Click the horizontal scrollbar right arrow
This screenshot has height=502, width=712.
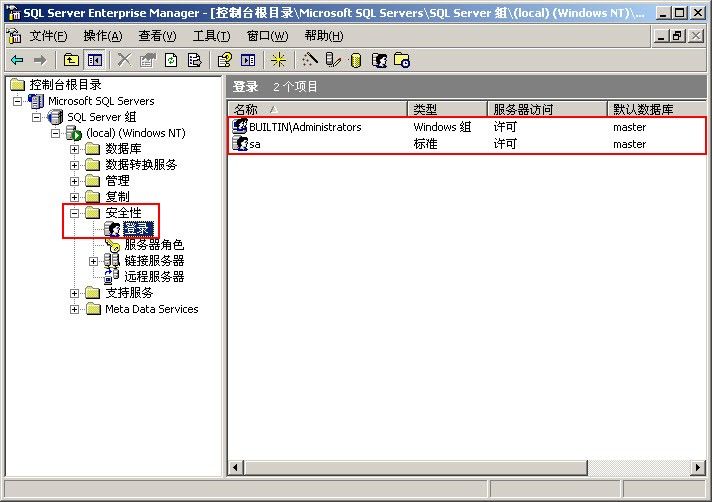tap(697, 468)
